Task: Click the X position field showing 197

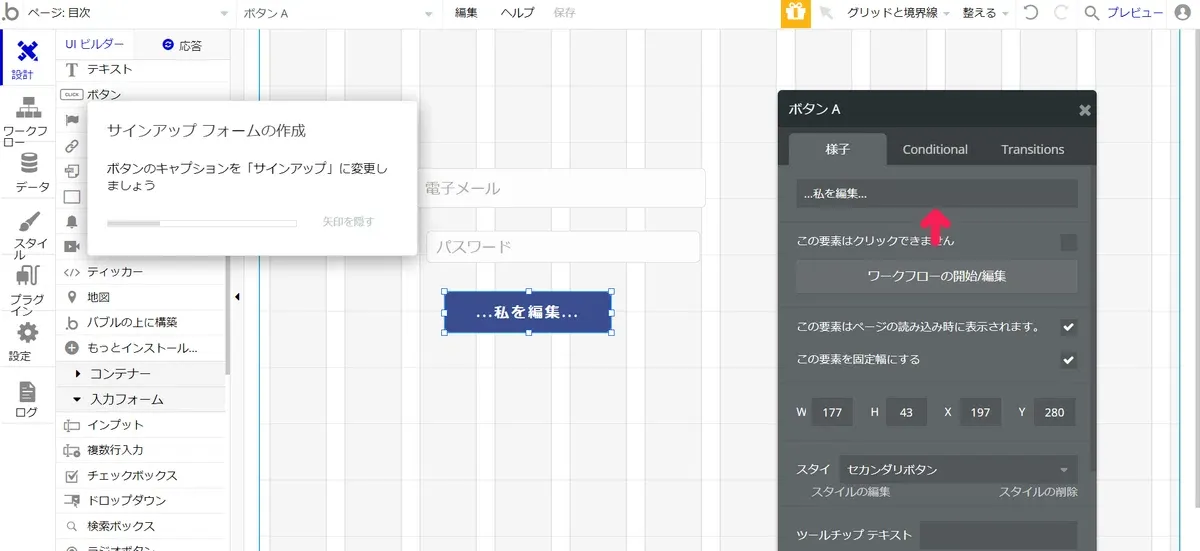Action: (x=980, y=412)
